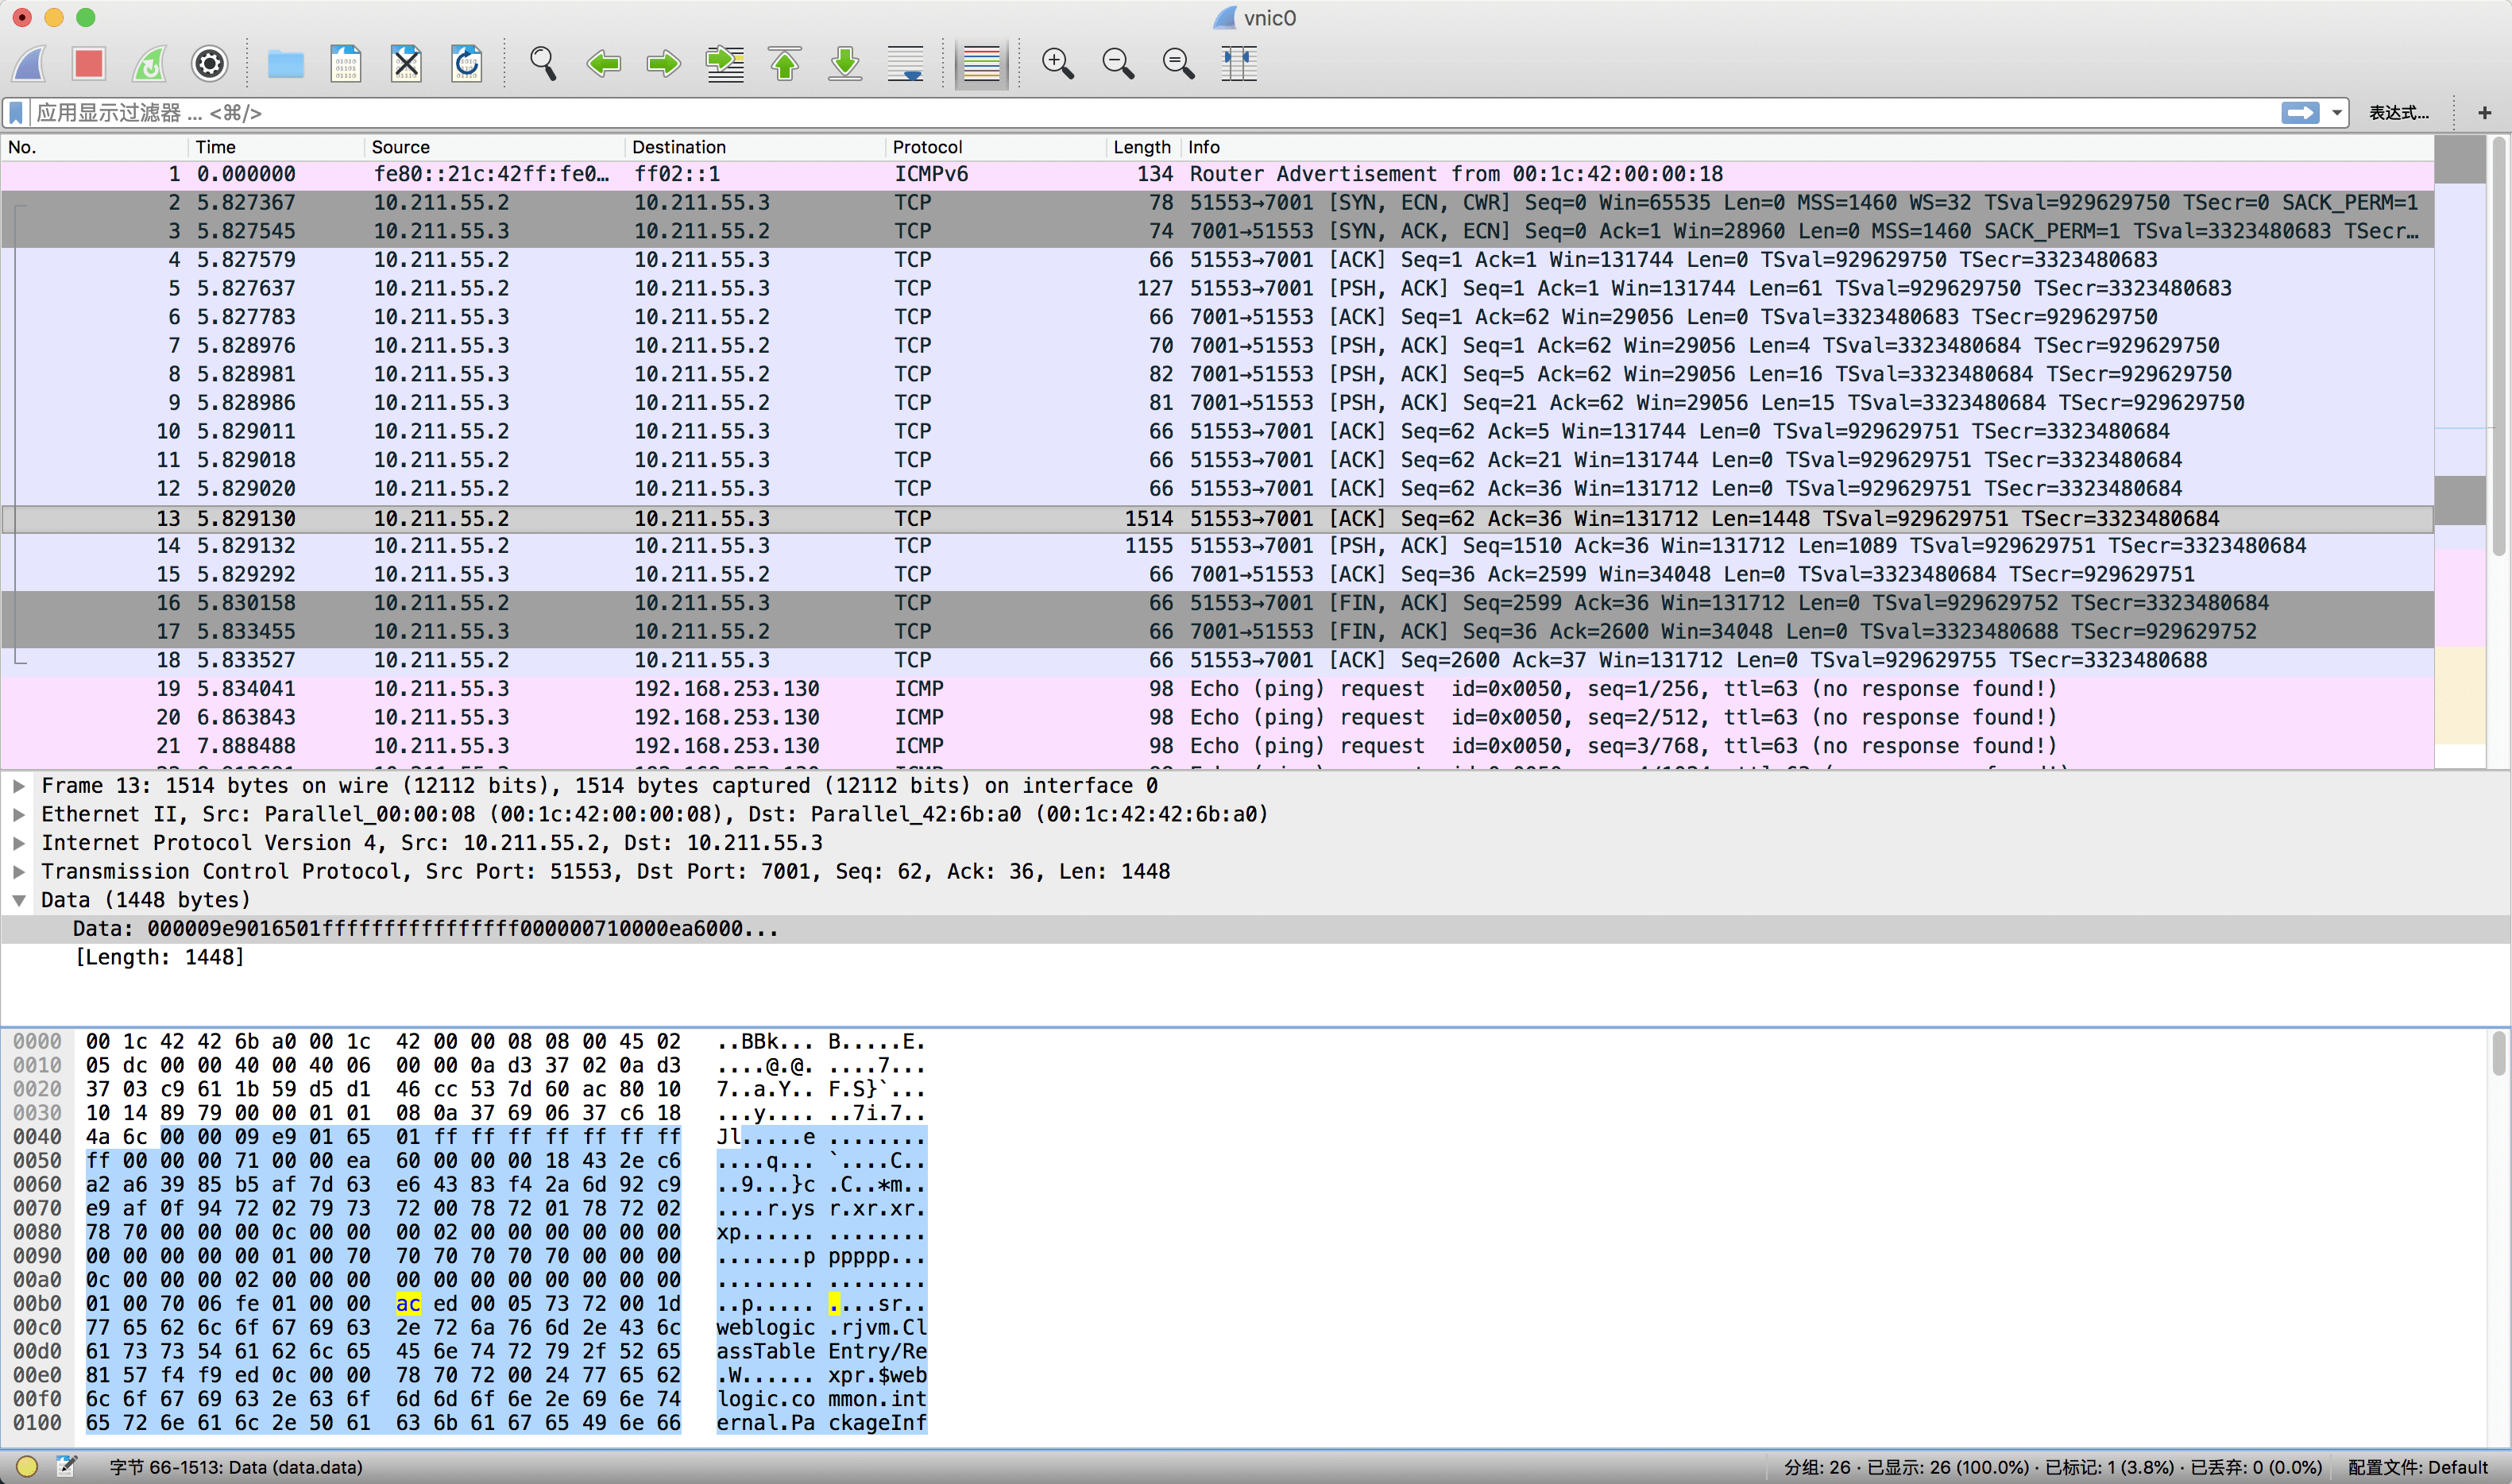Open capture options gear icon
Image resolution: width=2512 pixels, height=1484 pixels.
pos(209,64)
